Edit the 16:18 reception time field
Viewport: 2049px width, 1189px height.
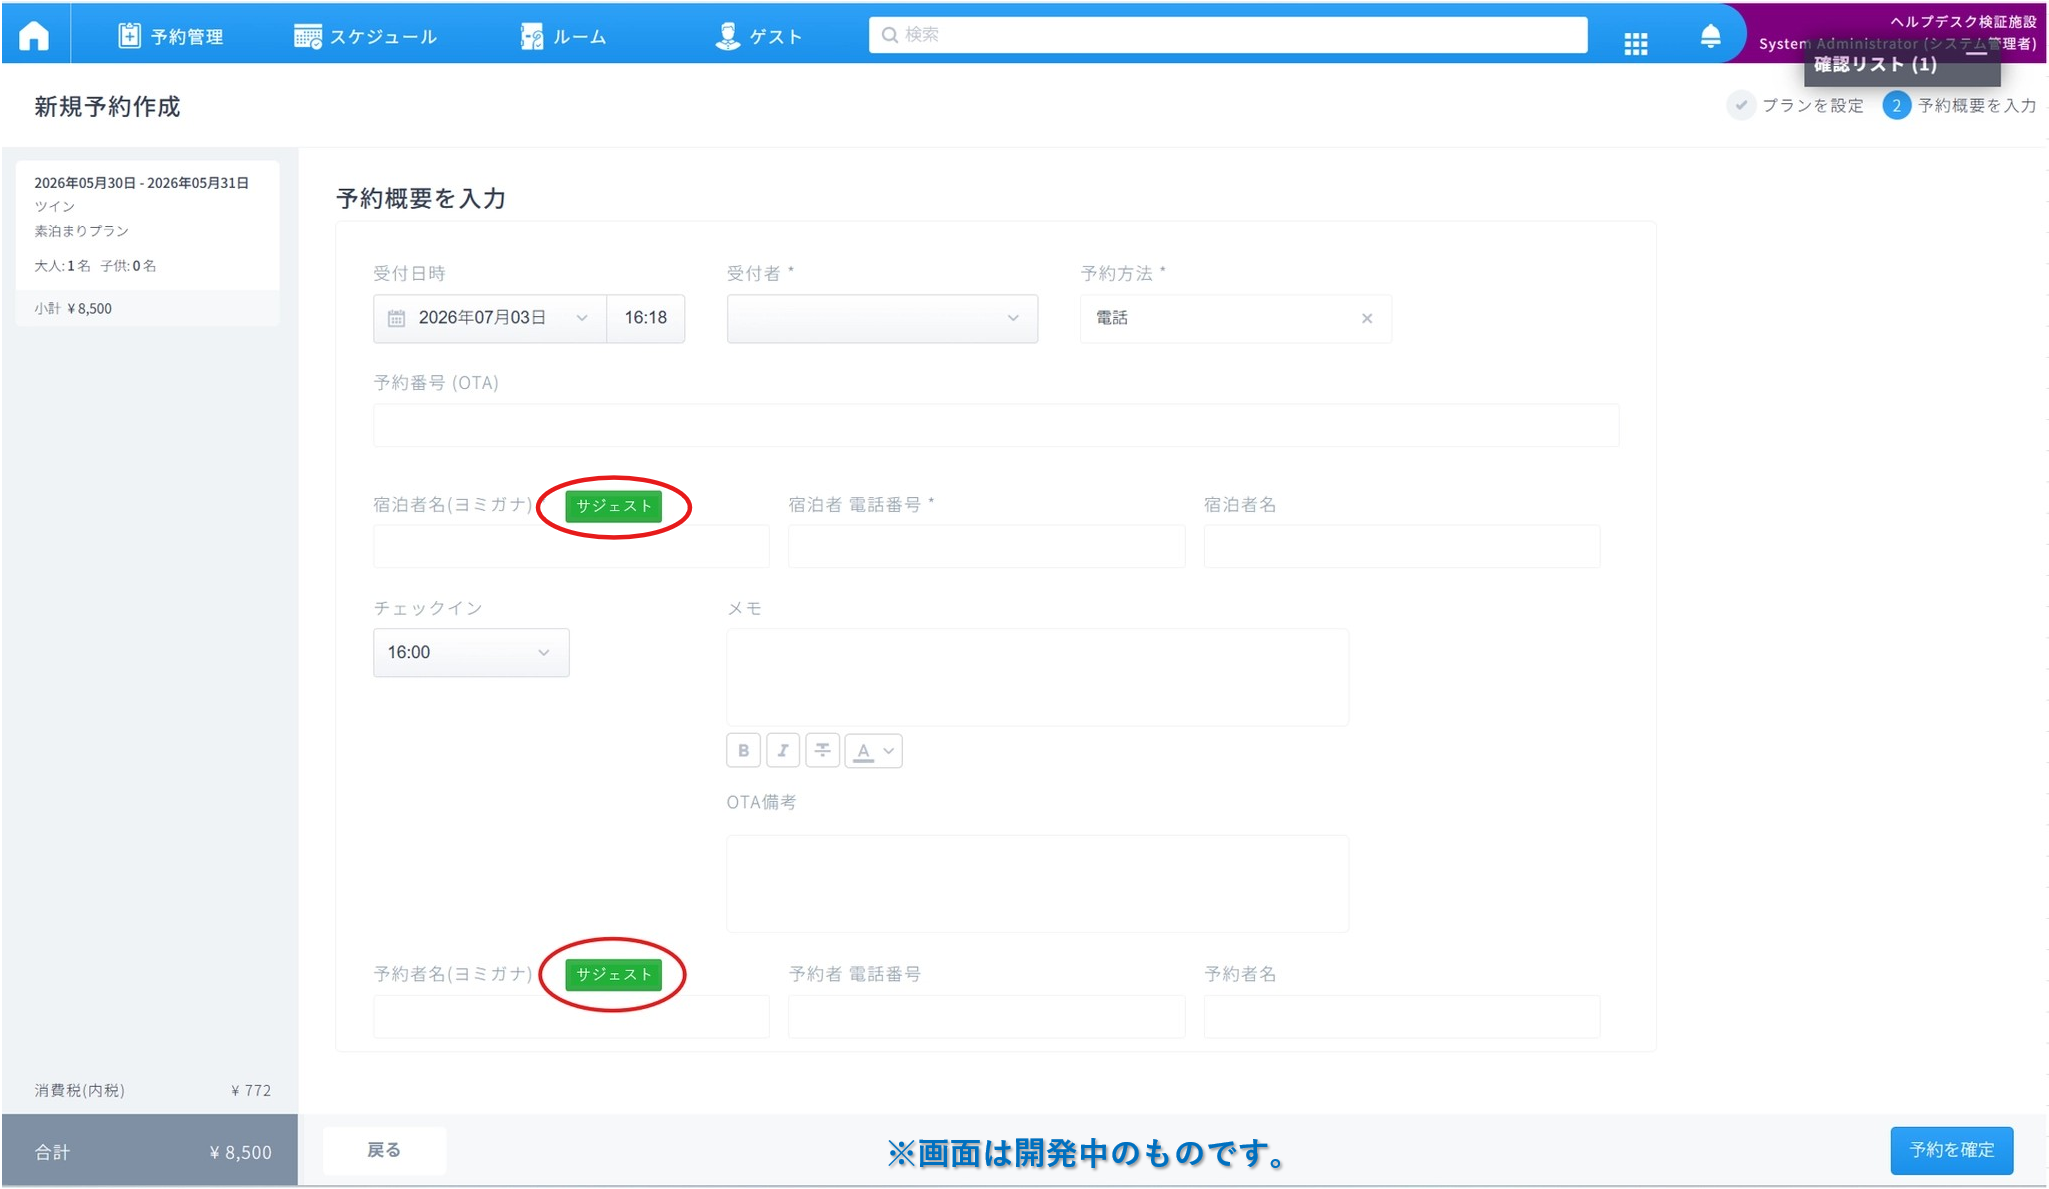coord(646,318)
